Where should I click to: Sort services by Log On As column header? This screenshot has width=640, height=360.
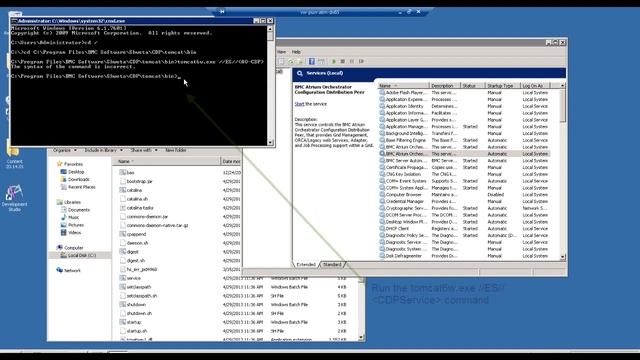tap(535, 86)
